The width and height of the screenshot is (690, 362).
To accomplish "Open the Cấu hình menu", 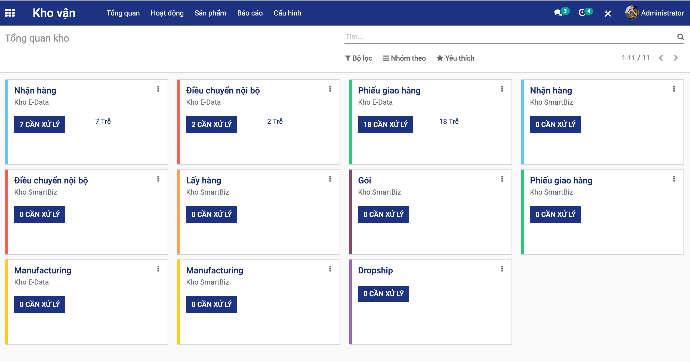I will coord(287,13).
